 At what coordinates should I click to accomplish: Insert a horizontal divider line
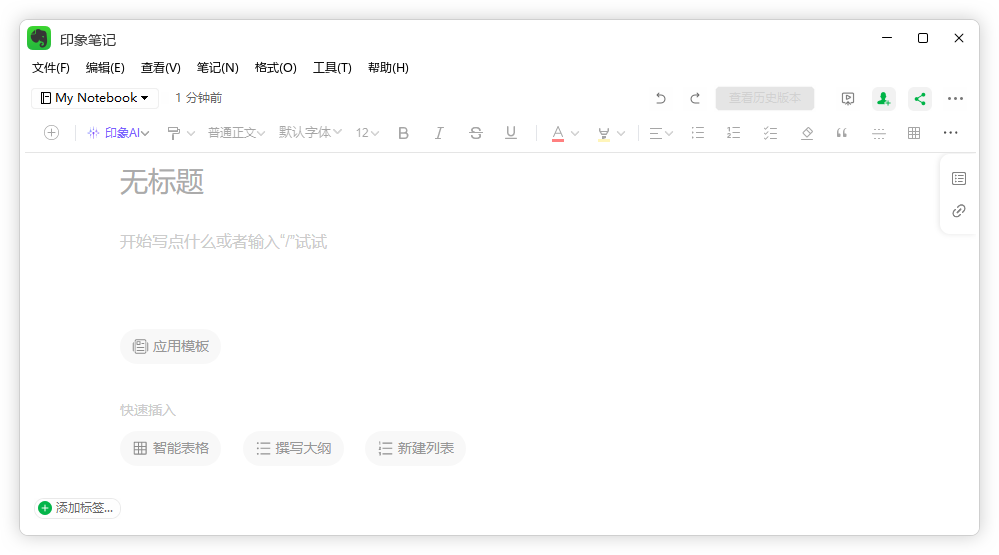pos(879,133)
